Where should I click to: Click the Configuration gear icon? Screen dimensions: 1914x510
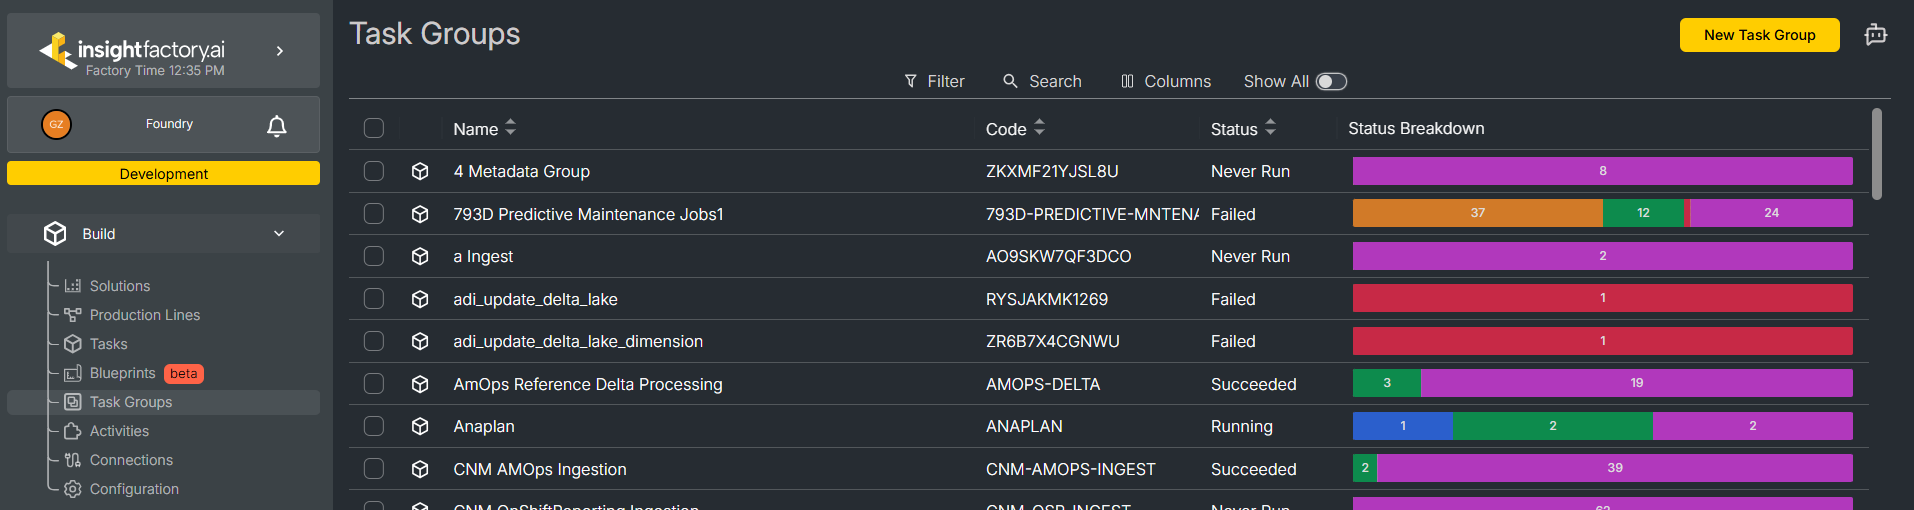pos(73,489)
